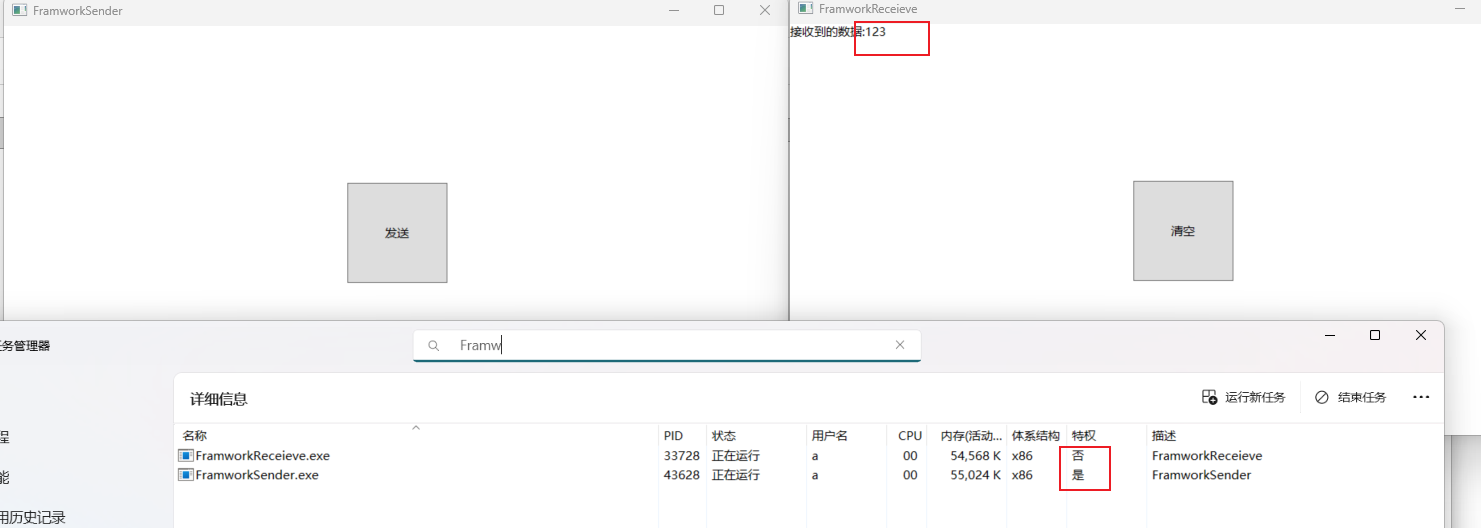Click the FramworkSender window title icon

pyautogui.click(x=18, y=10)
